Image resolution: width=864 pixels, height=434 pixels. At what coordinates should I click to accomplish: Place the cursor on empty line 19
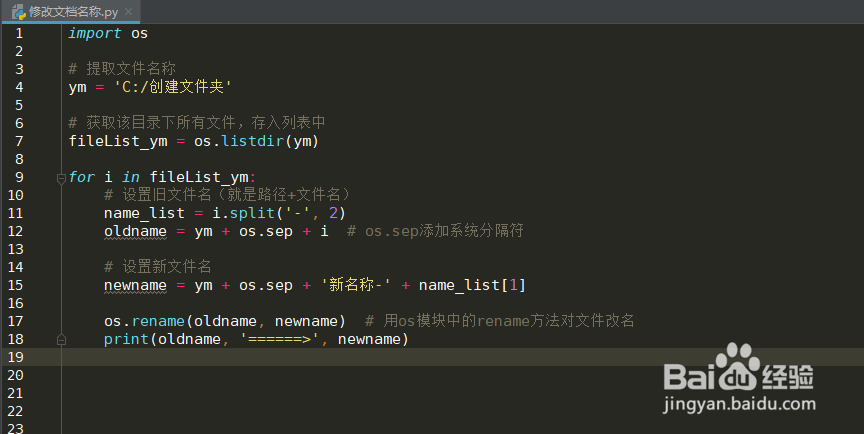click(x=300, y=357)
